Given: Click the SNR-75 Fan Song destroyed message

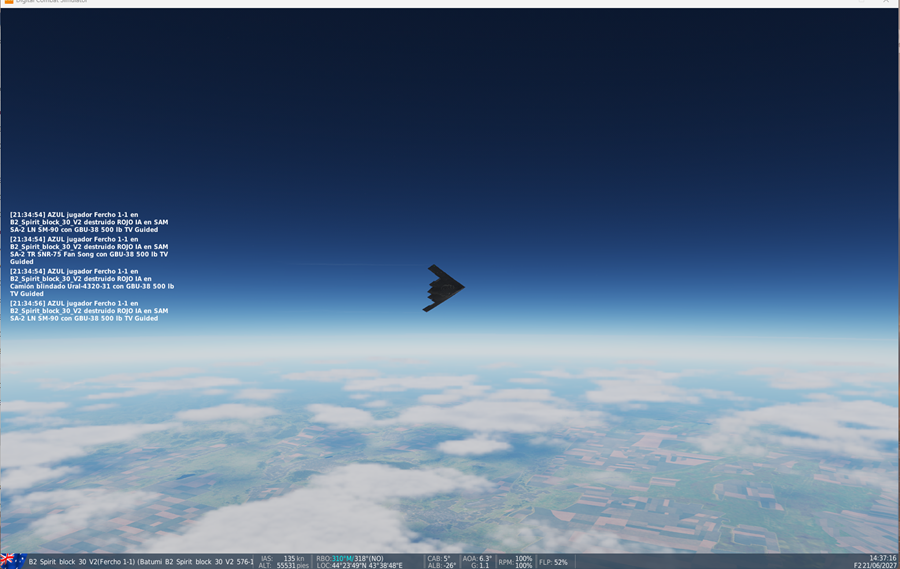Looking at the screenshot, I should 89,250.
